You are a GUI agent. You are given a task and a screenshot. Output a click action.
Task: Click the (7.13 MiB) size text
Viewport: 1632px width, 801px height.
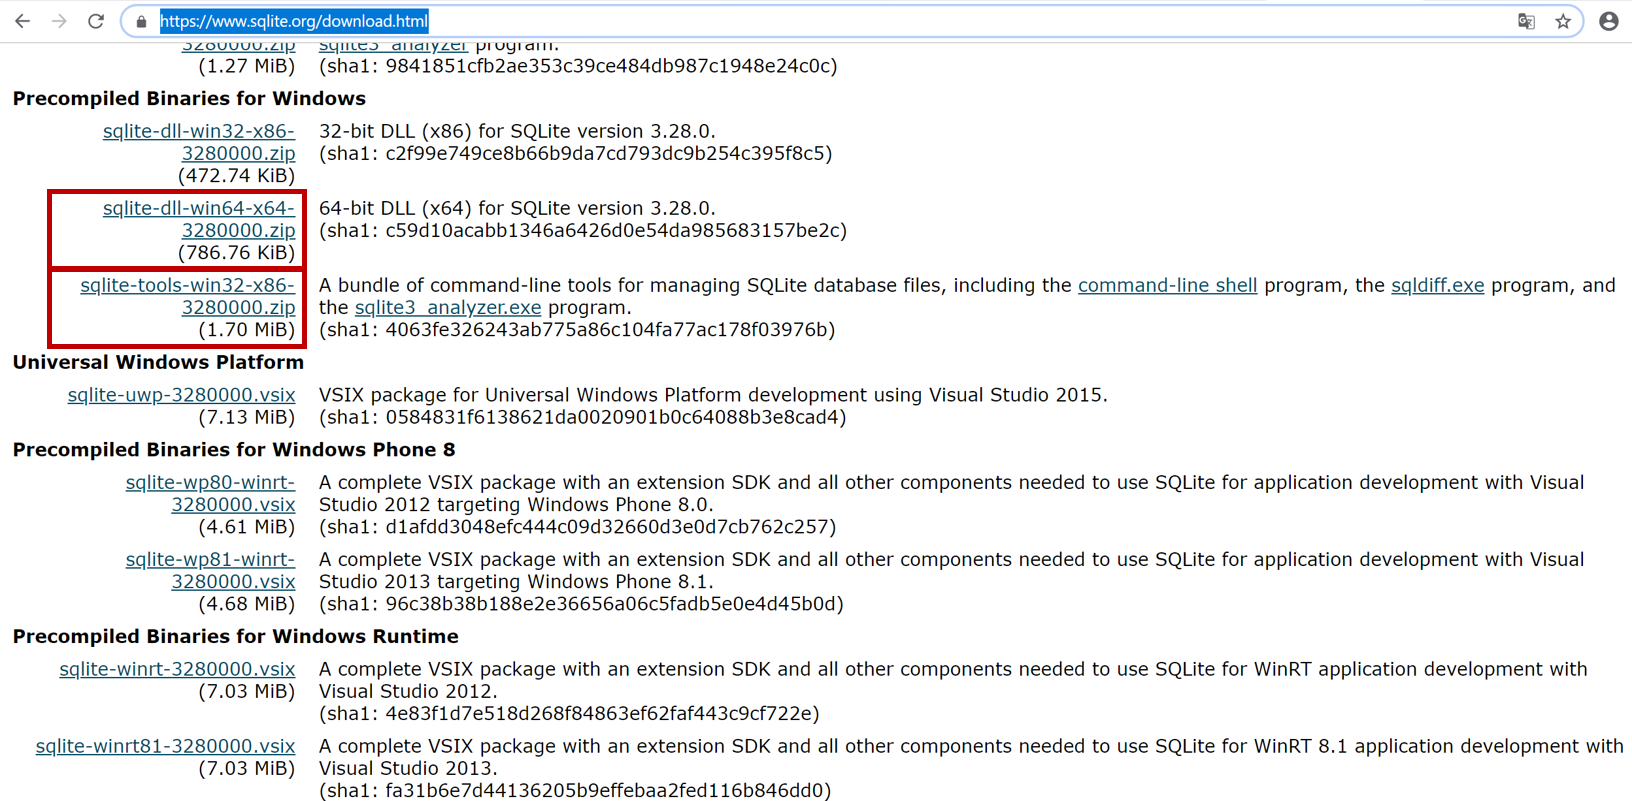247,417
